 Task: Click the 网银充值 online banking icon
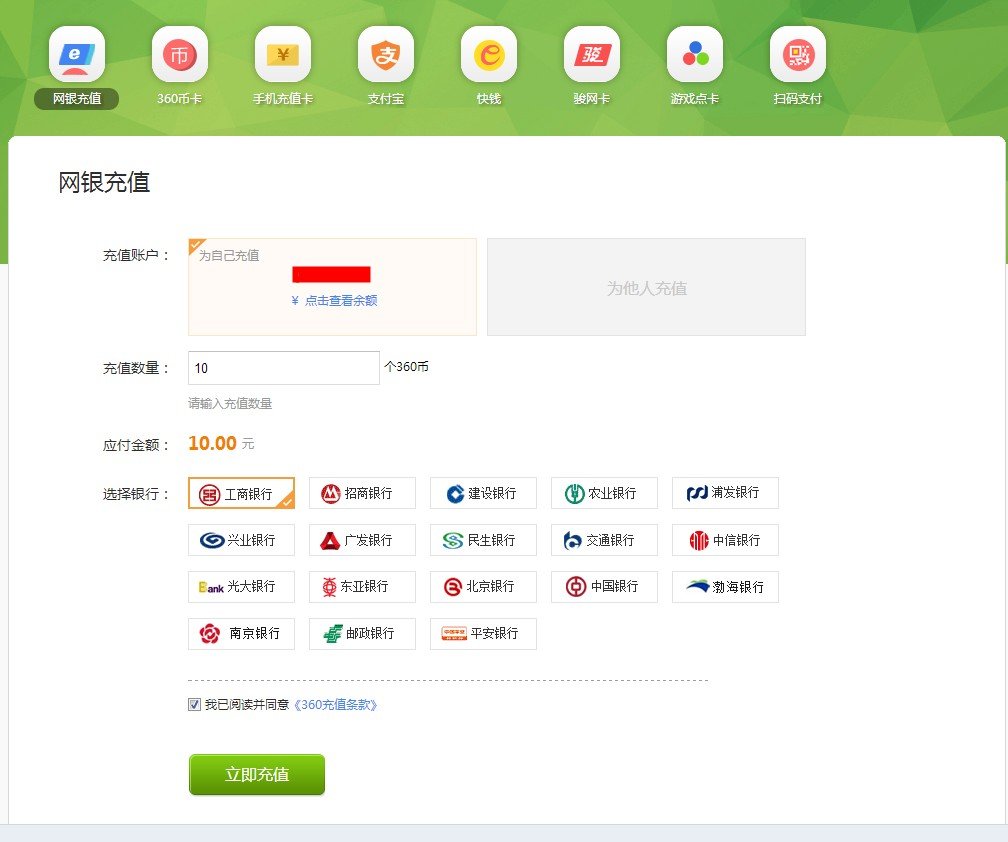tap(76, 57)
